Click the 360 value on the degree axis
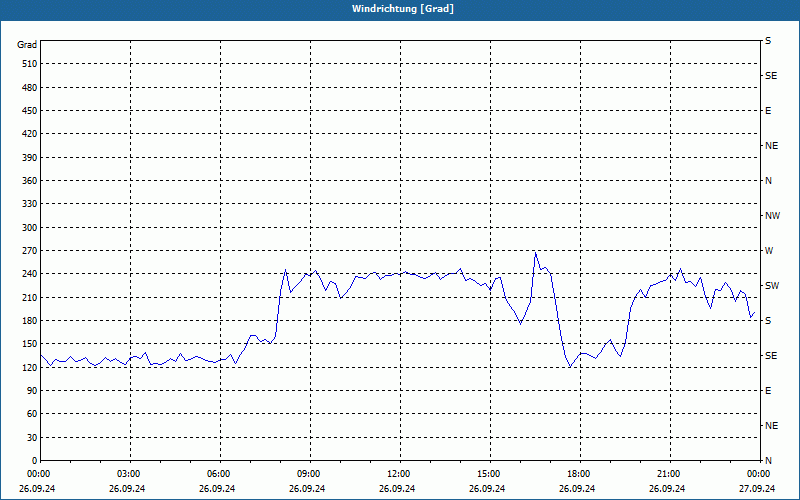The height and width of the screenshot is (500, 800). click(x=30, y=181)
